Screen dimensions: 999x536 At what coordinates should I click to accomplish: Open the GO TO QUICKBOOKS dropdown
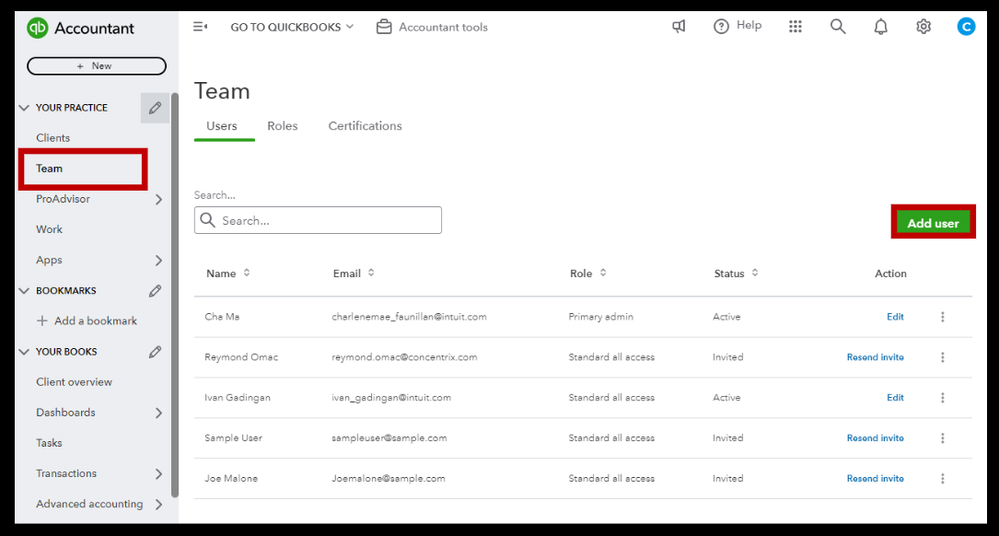292,27
